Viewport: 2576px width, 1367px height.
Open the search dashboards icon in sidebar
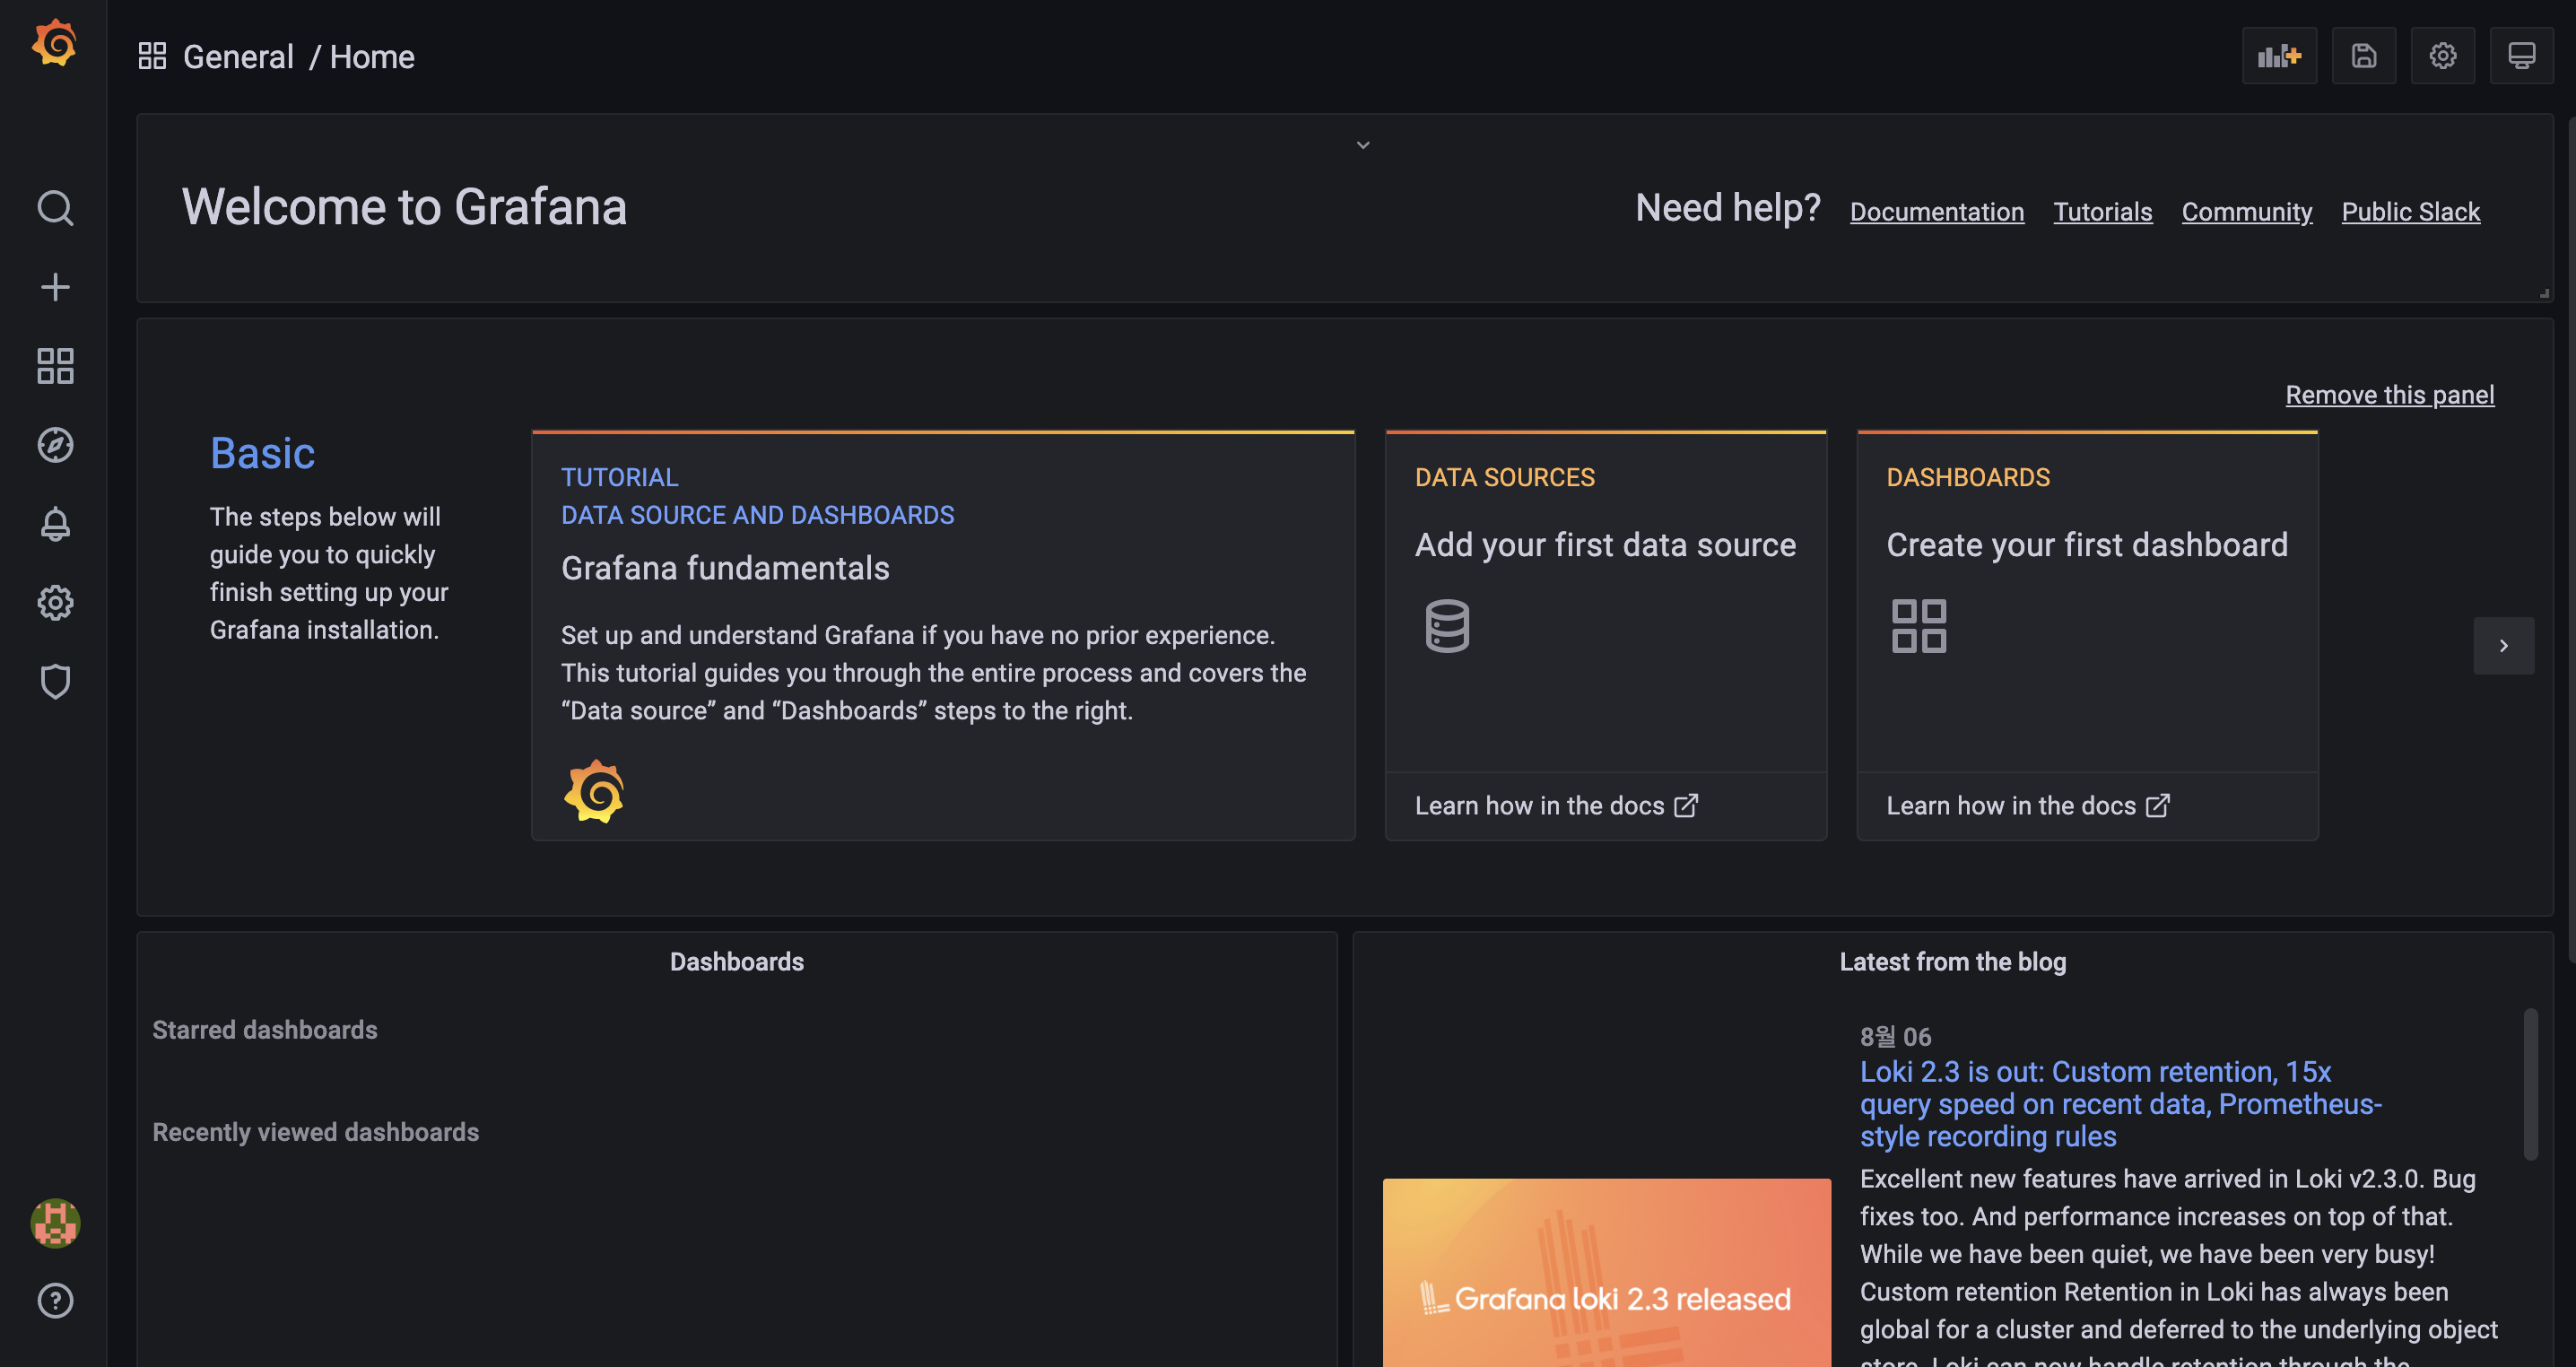point(55,208)
